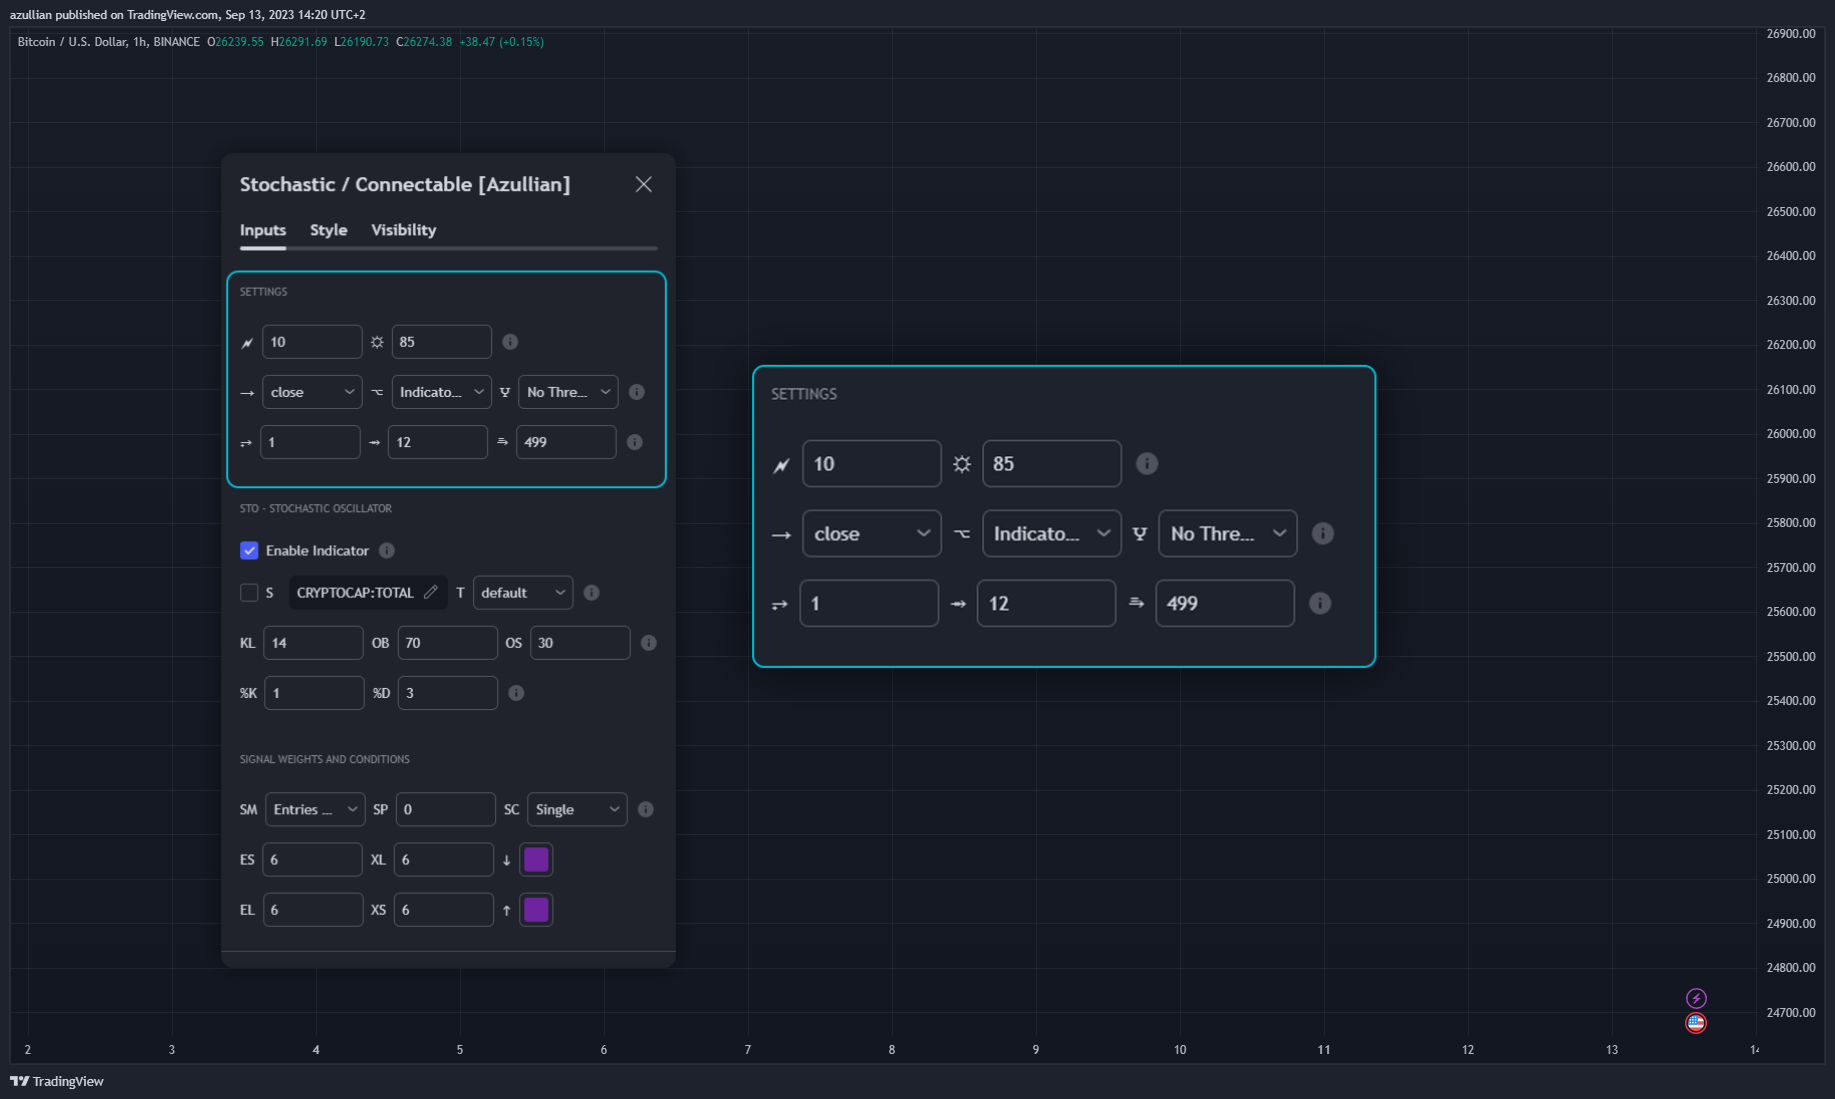Click the OB field showing 70
This screenshot has width=1835, height=1099.
(x=447, y=643)
